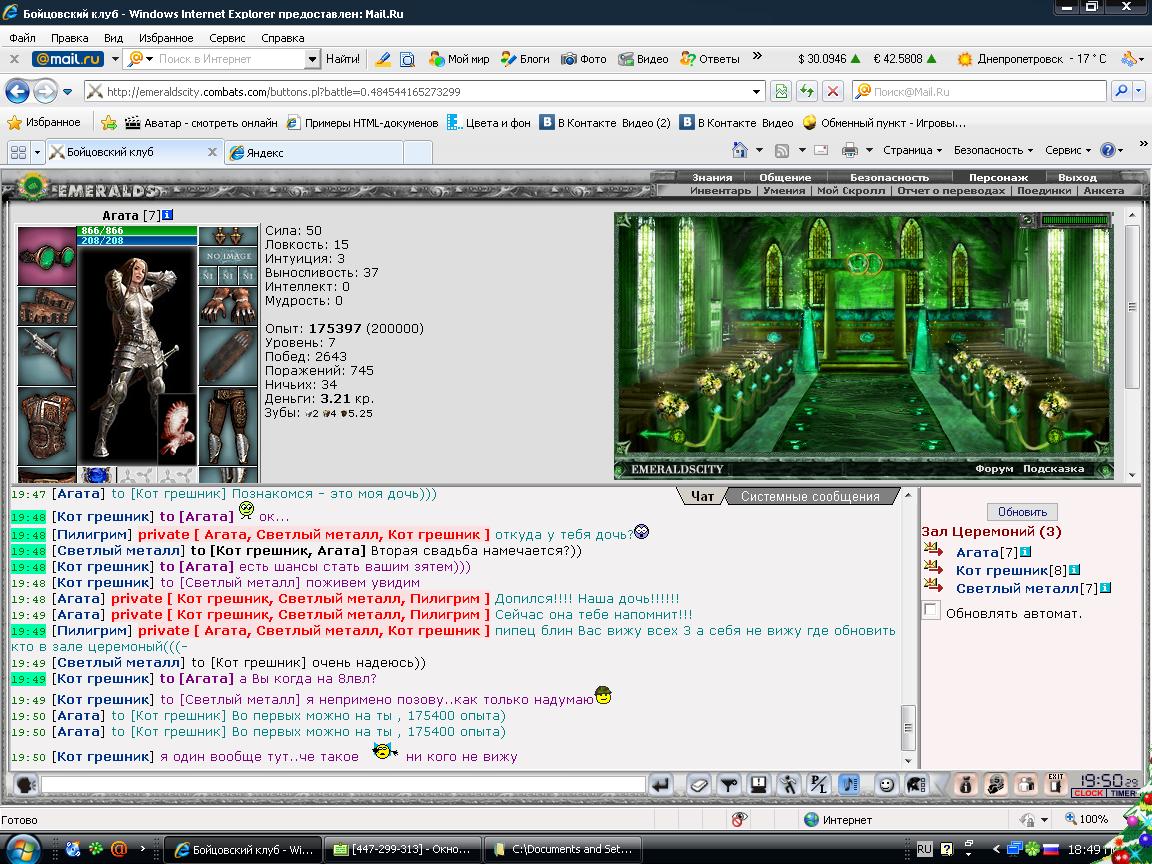Open the 'Сервис' command bar dropdown
Image resolution: width=1152 pixels, height=864 pixels.
pyautogui.click(x=1068, y=150)
